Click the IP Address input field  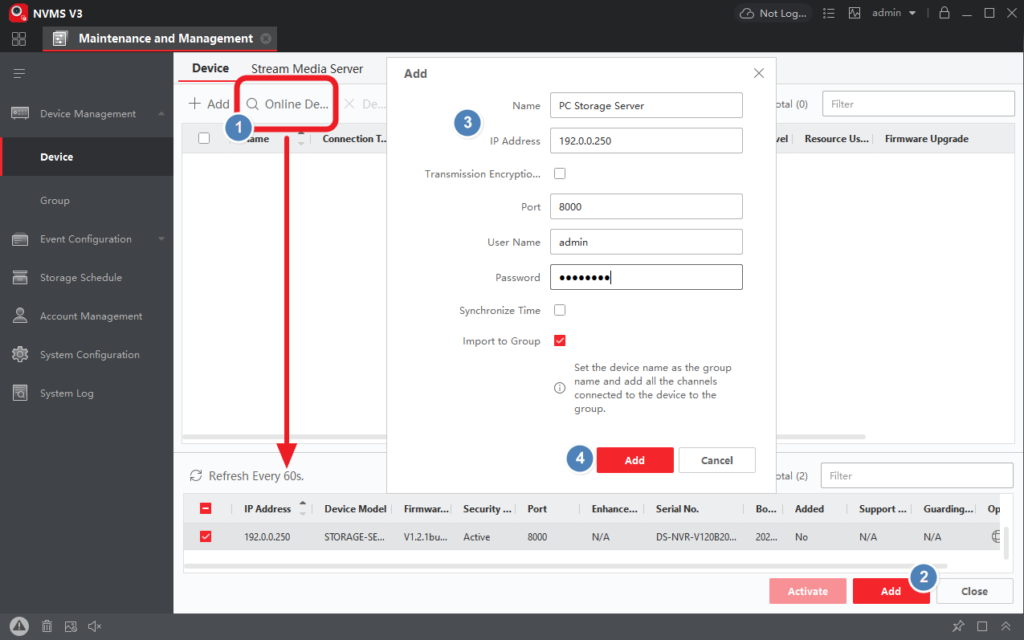tap(646, 140)
